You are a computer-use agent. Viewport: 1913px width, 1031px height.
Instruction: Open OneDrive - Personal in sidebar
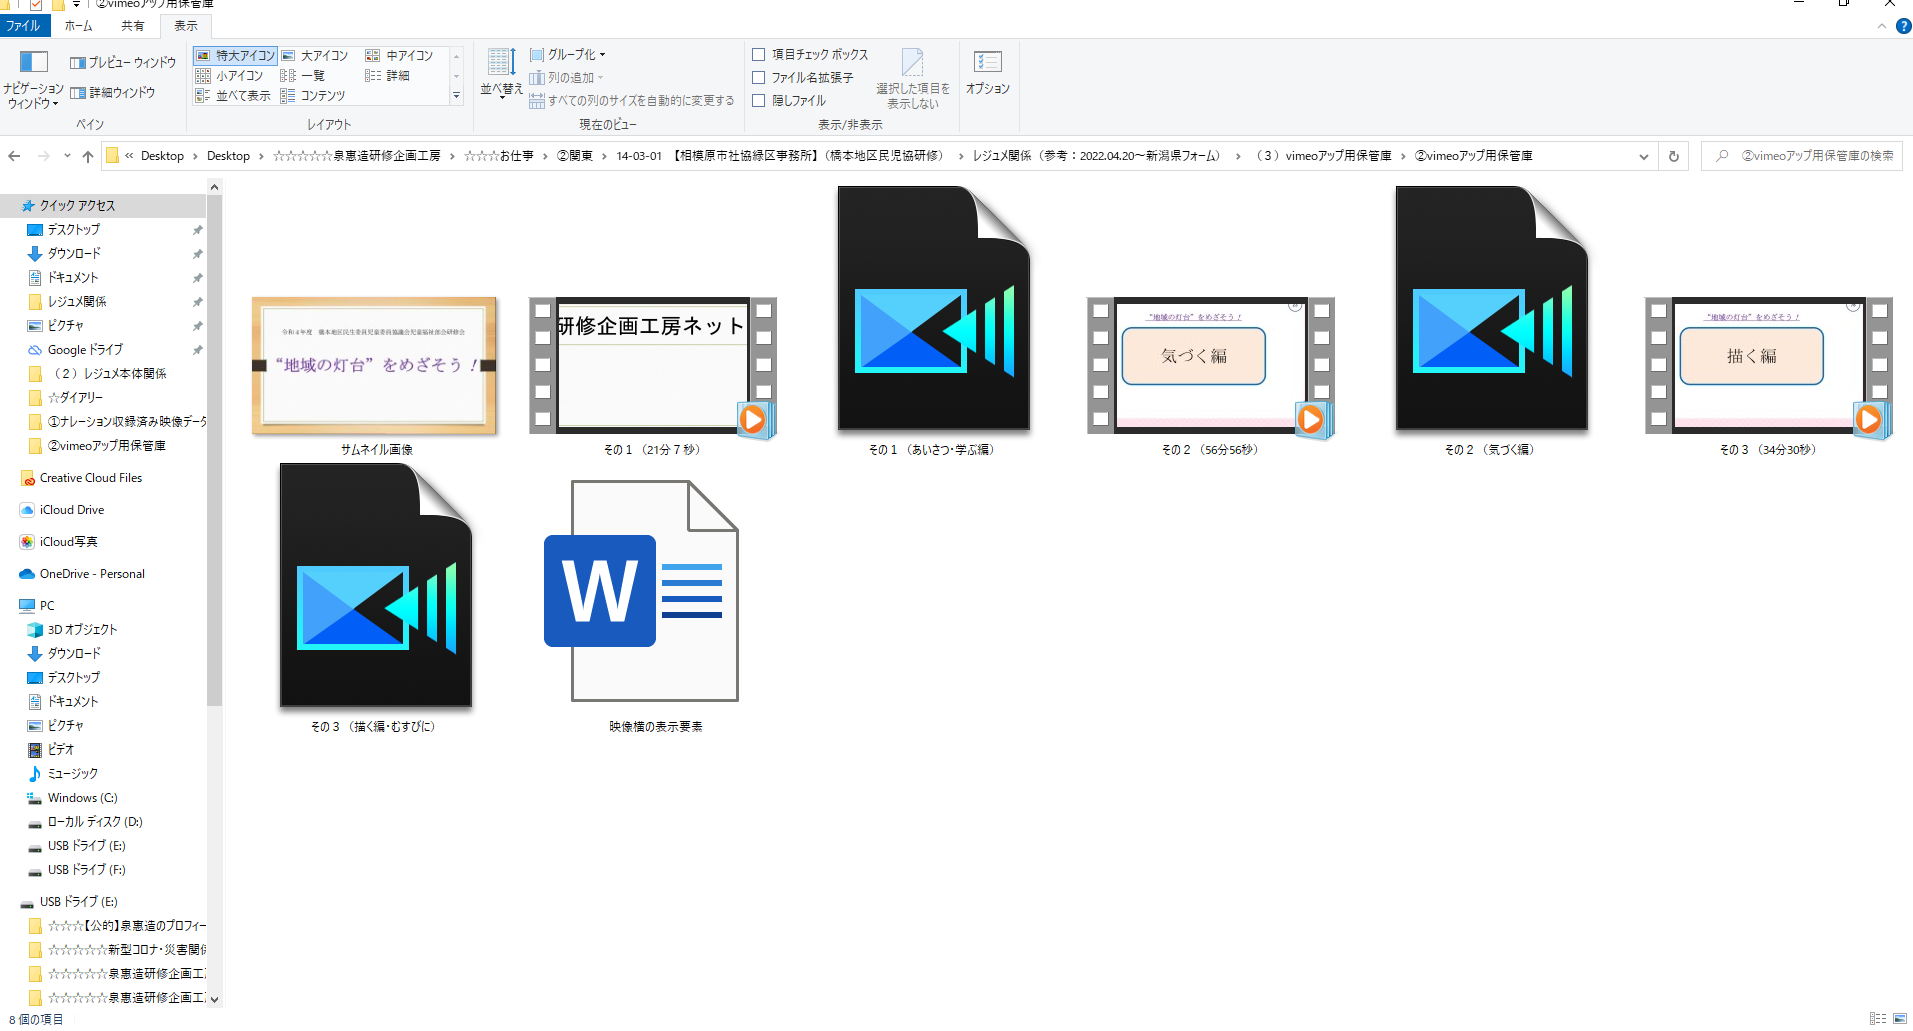[92, 574]
